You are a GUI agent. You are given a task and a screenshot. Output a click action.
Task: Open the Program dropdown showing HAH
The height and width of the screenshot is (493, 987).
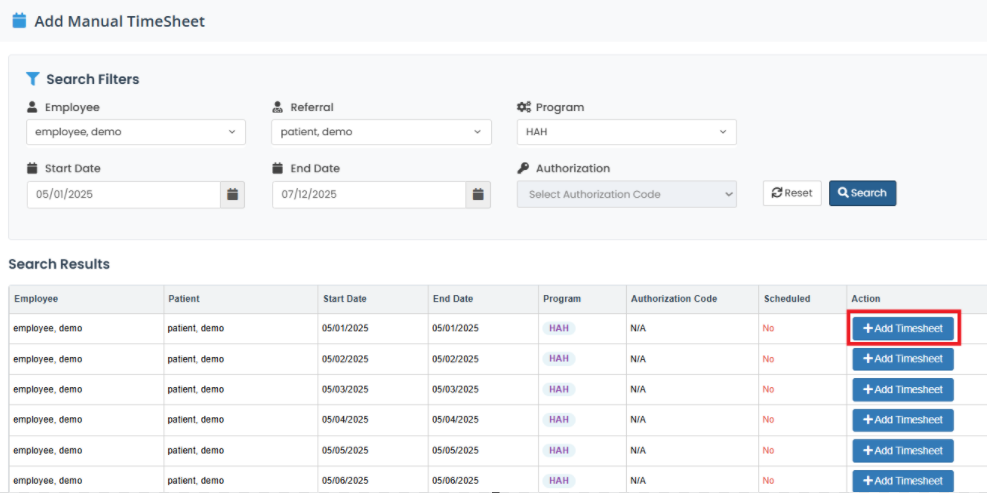pos(626,132)
